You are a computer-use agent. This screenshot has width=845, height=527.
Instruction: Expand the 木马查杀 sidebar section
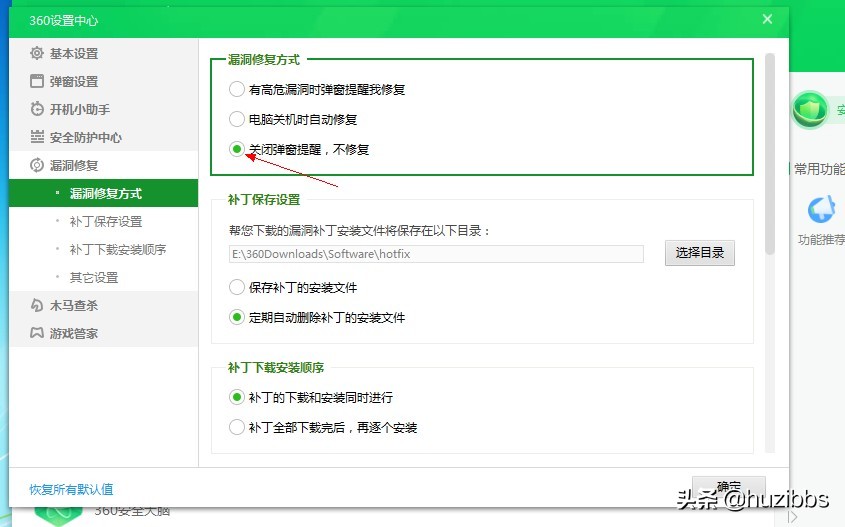click(x=103, y=306)
